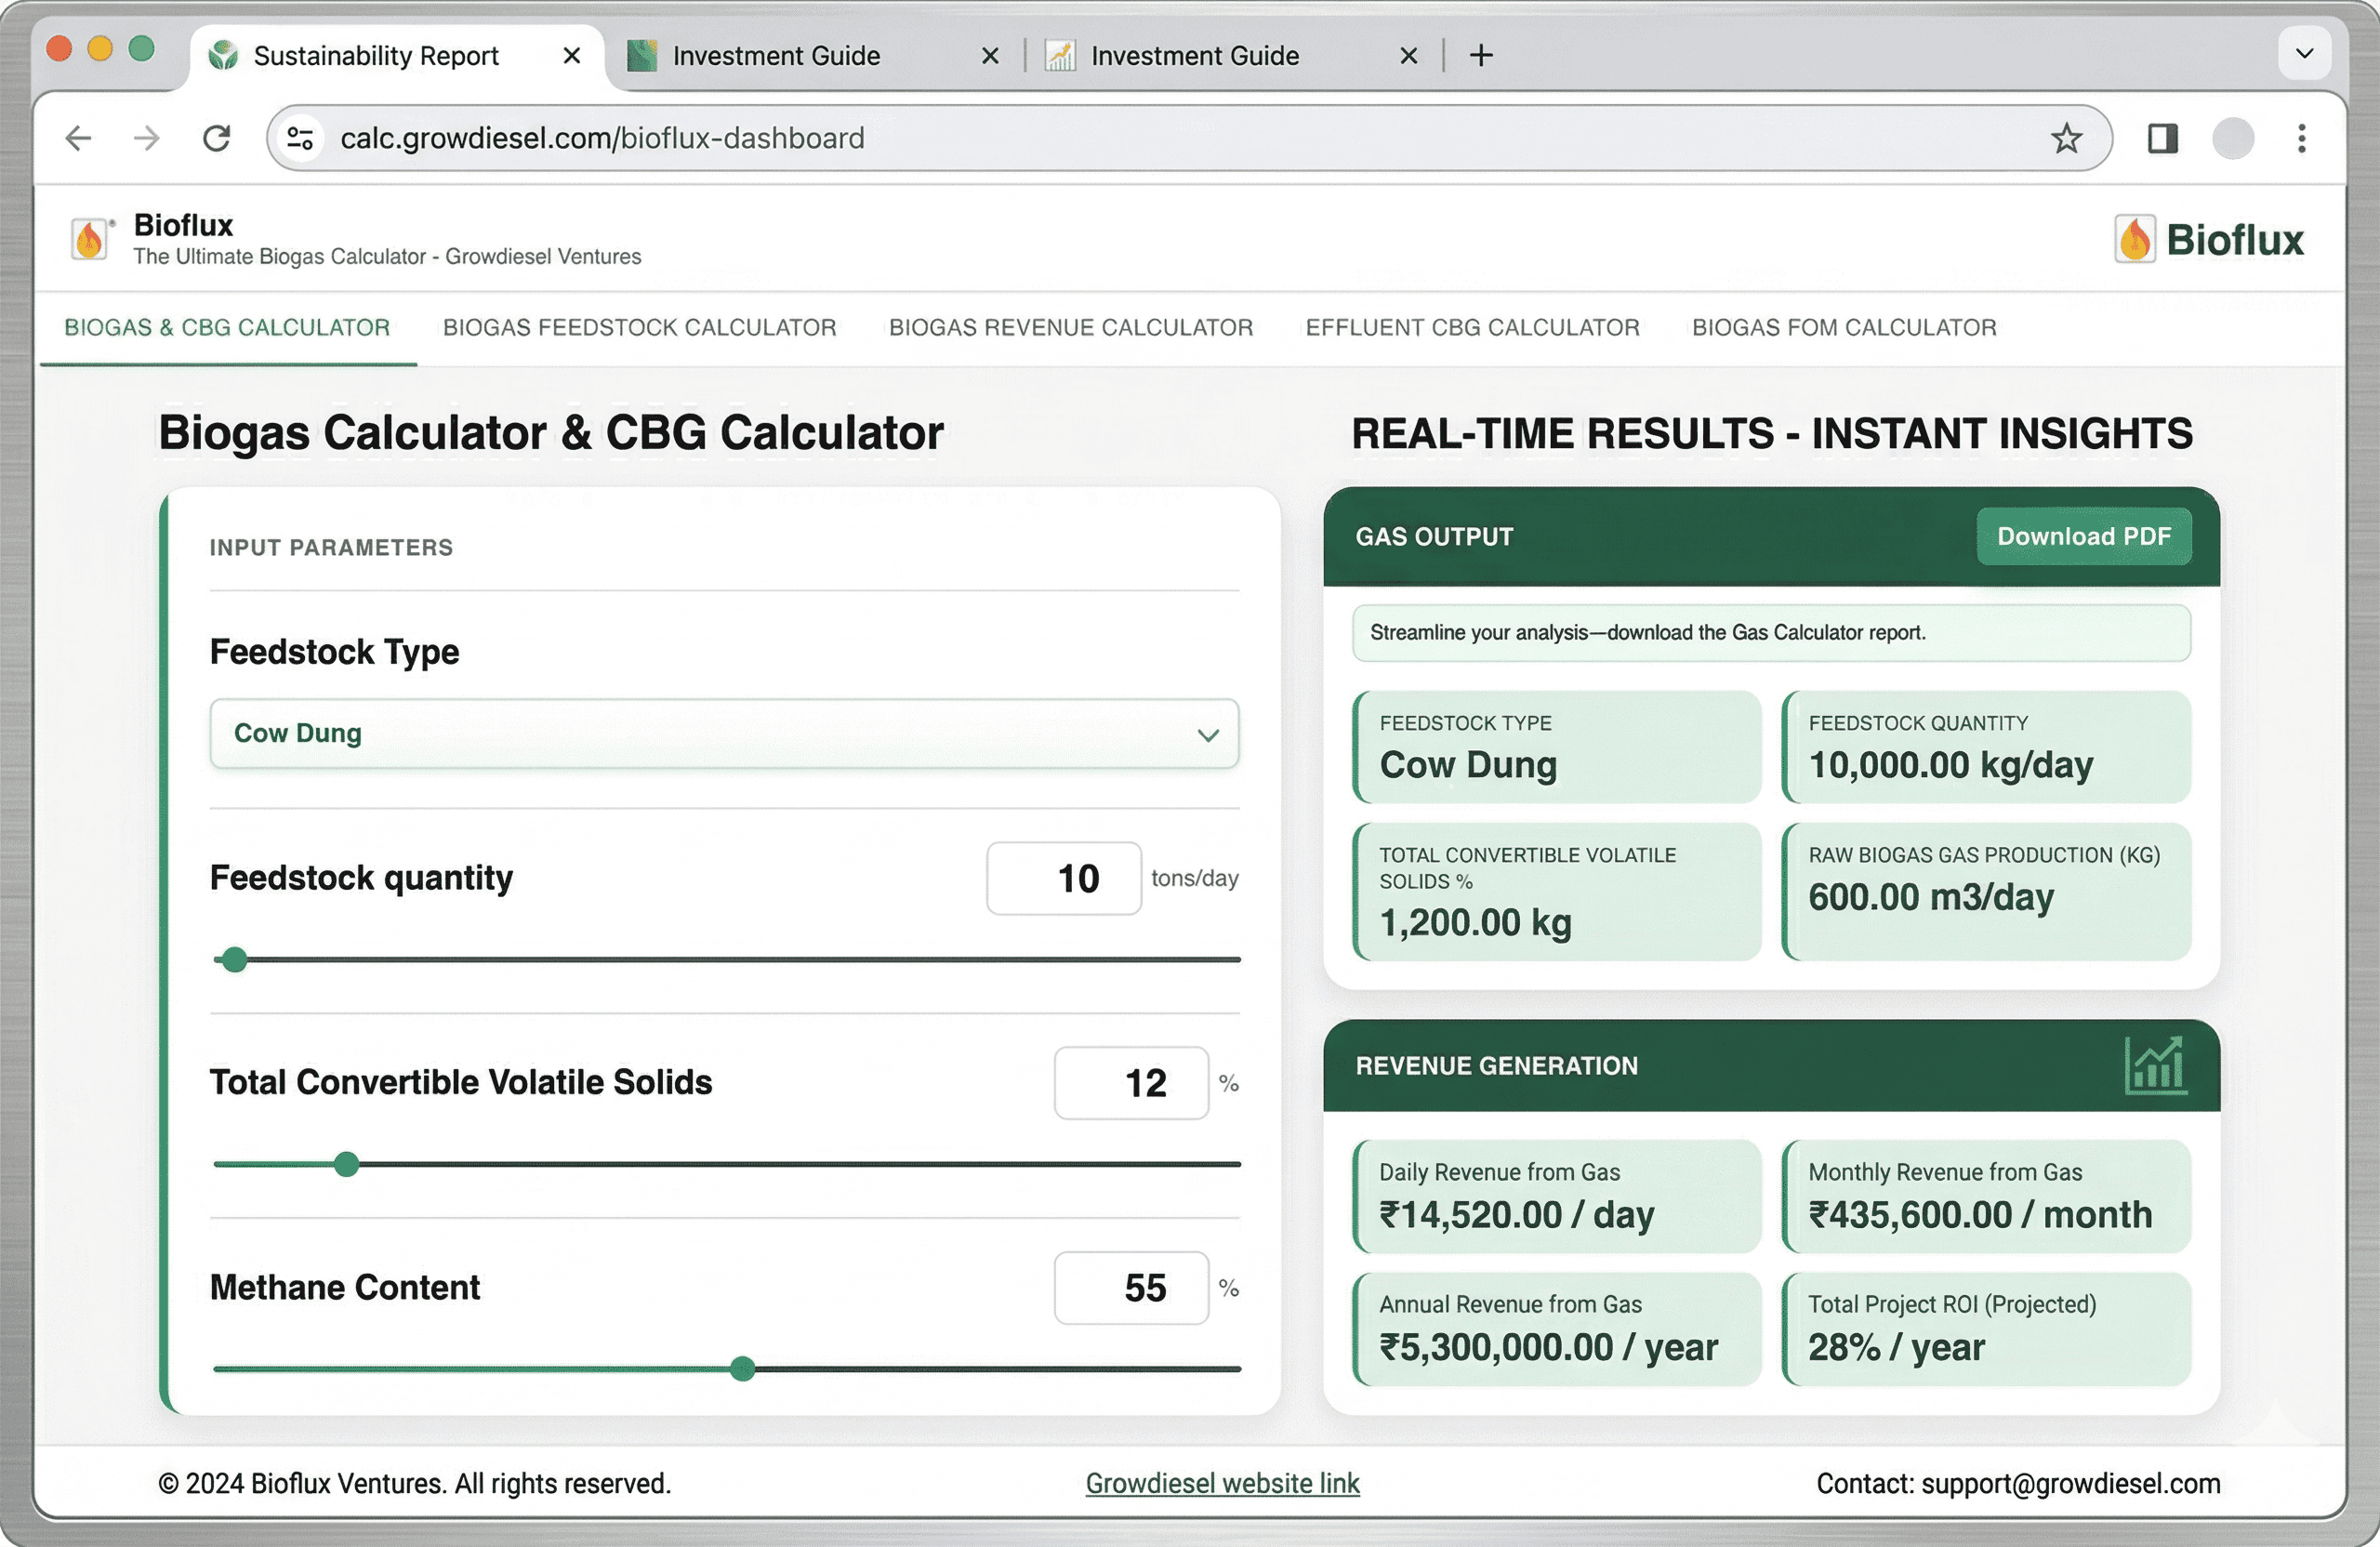Select the Effluent CBG Calculator tab
2380x1547 pixels.
coord(1472,328)
